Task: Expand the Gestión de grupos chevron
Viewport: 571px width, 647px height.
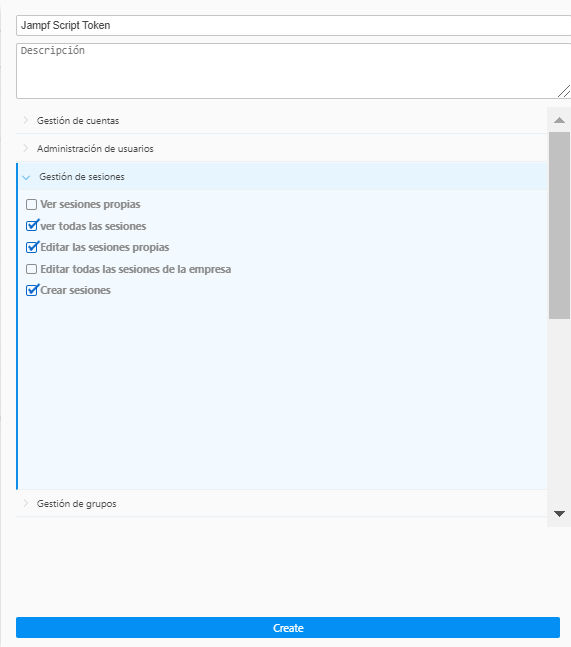Action: 26,503
